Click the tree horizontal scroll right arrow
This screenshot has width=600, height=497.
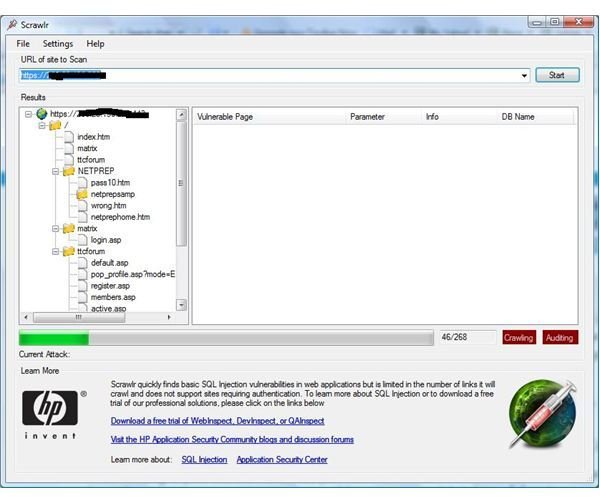[x=169, y=317]
